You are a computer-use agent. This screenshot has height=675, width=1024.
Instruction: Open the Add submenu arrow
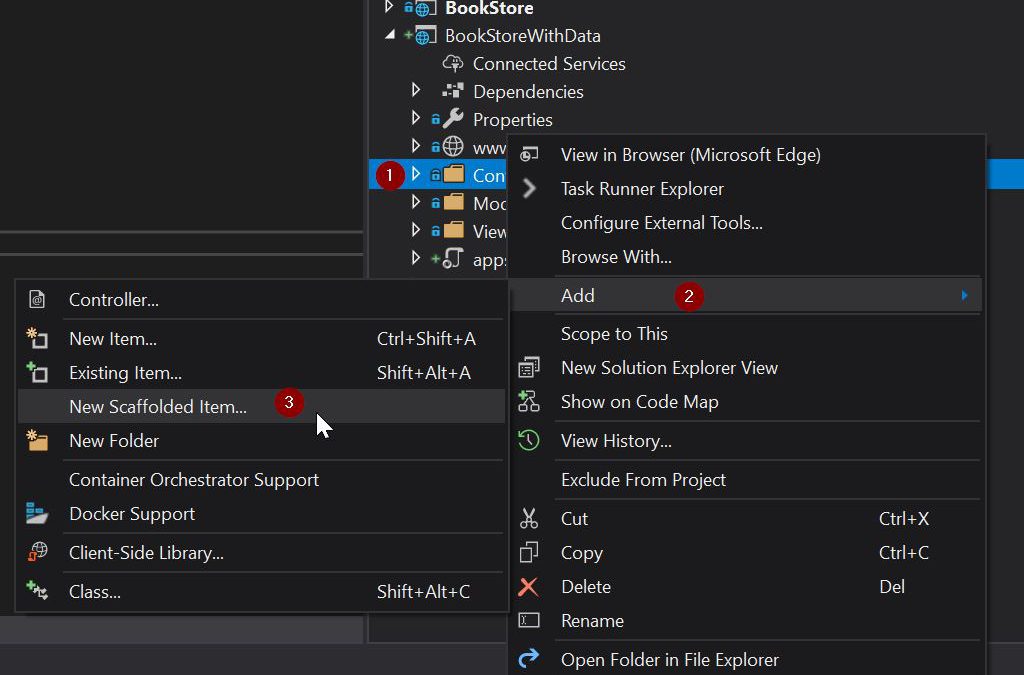[x=964, y=296]
